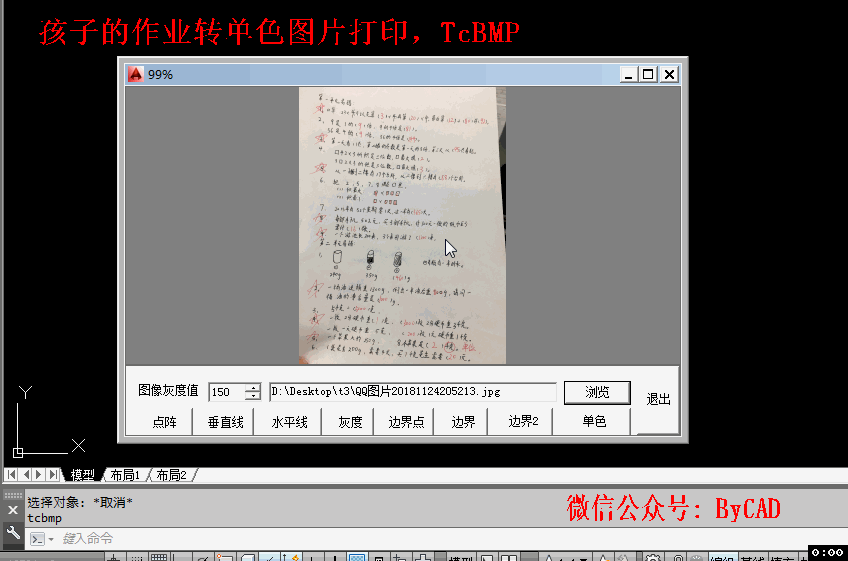Click the AutoCAD icon in dialog title bar

click(x=135, y=74)
